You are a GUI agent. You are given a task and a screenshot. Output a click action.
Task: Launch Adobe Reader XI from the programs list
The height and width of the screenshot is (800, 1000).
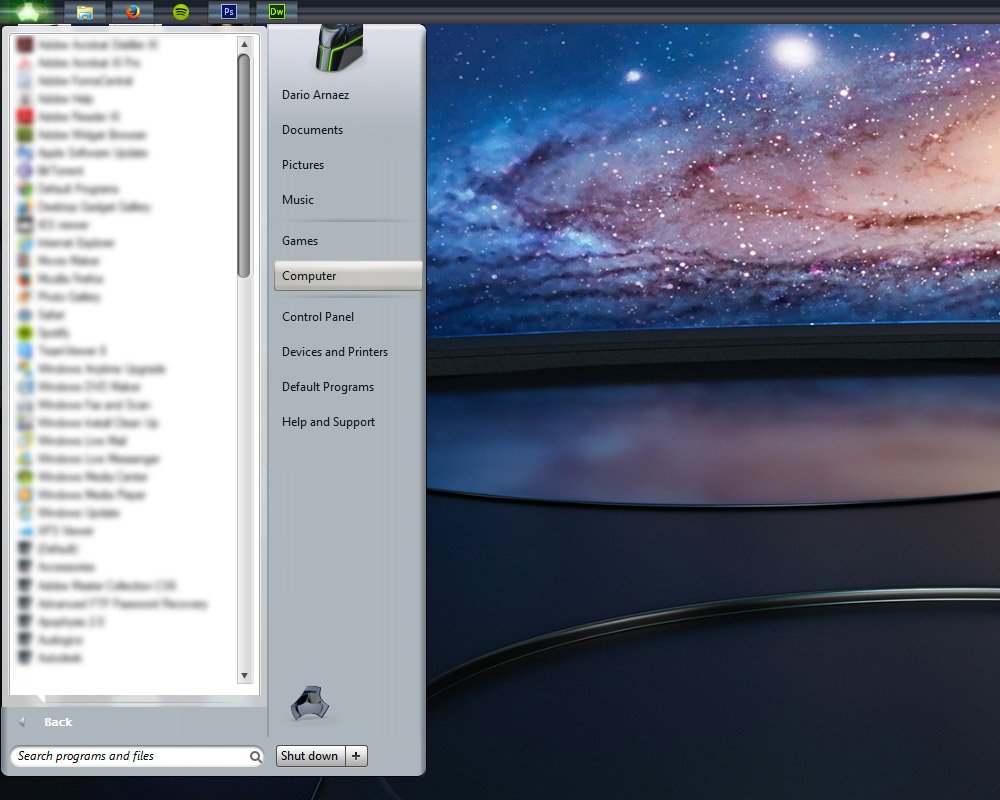pyautogui.click(x=78, y=117)
